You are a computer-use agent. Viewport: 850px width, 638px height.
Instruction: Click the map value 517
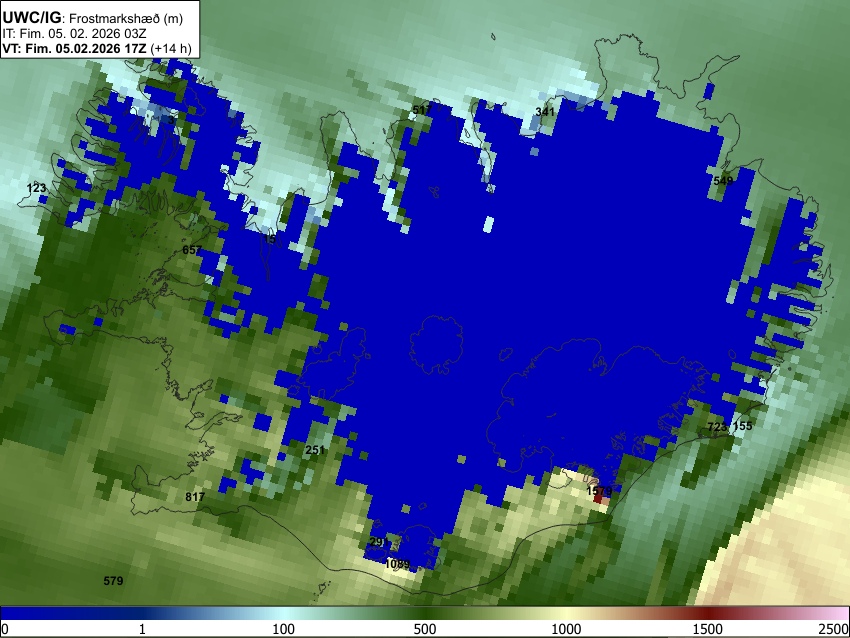click(422, 110)
